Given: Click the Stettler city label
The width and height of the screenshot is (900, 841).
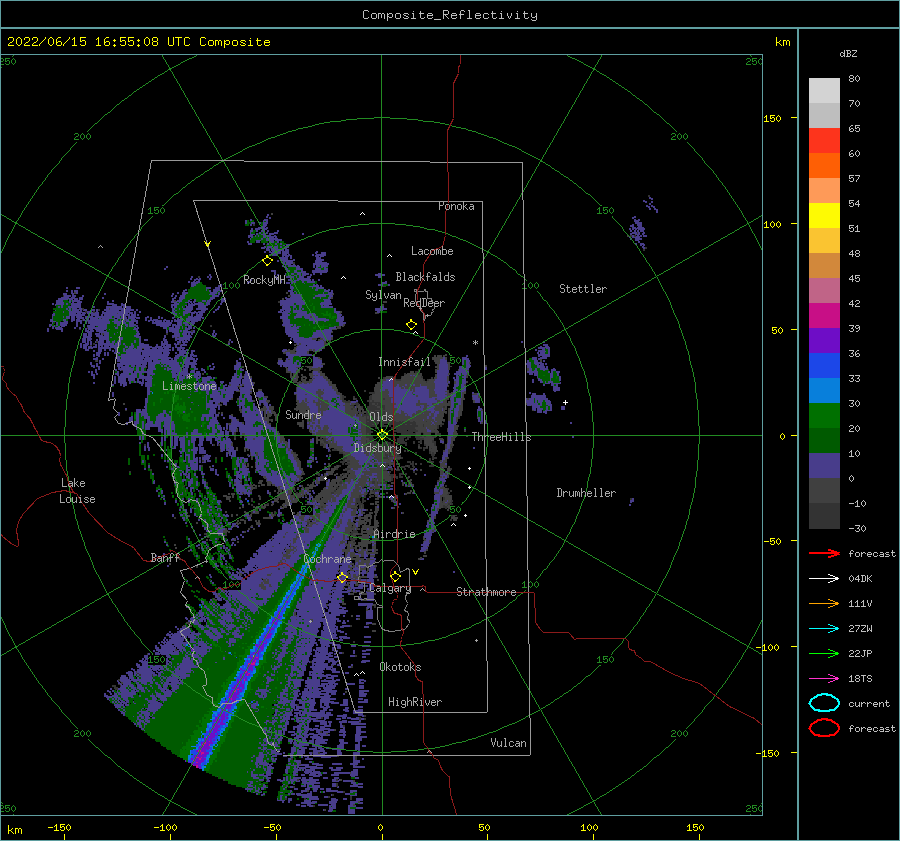Looking at the screenshot, I should pos(583,289).
